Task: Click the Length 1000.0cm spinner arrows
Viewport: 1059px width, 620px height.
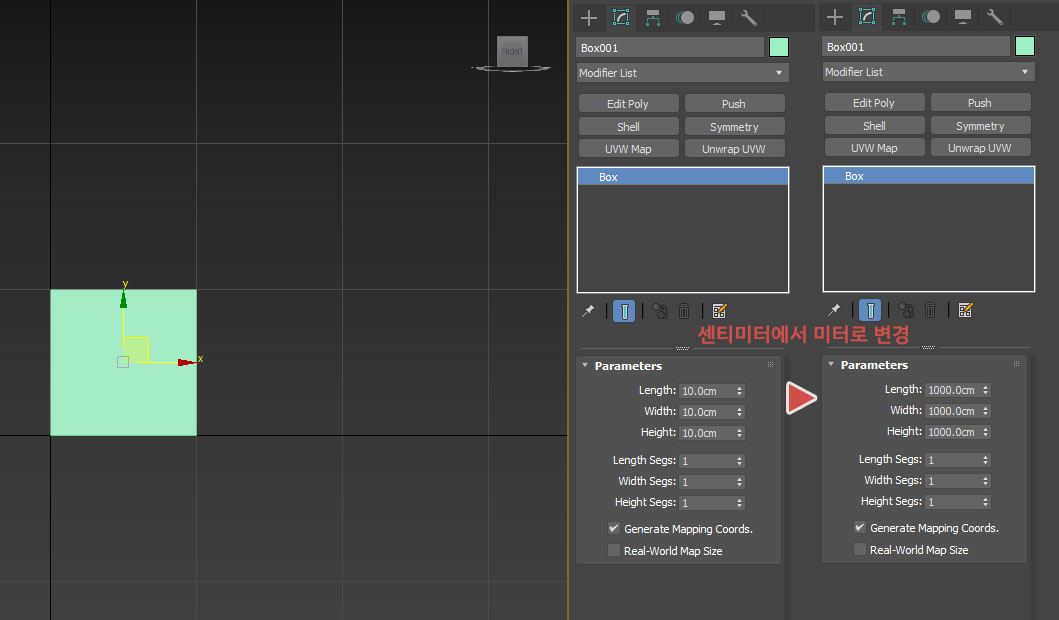Action: [985, 390]
